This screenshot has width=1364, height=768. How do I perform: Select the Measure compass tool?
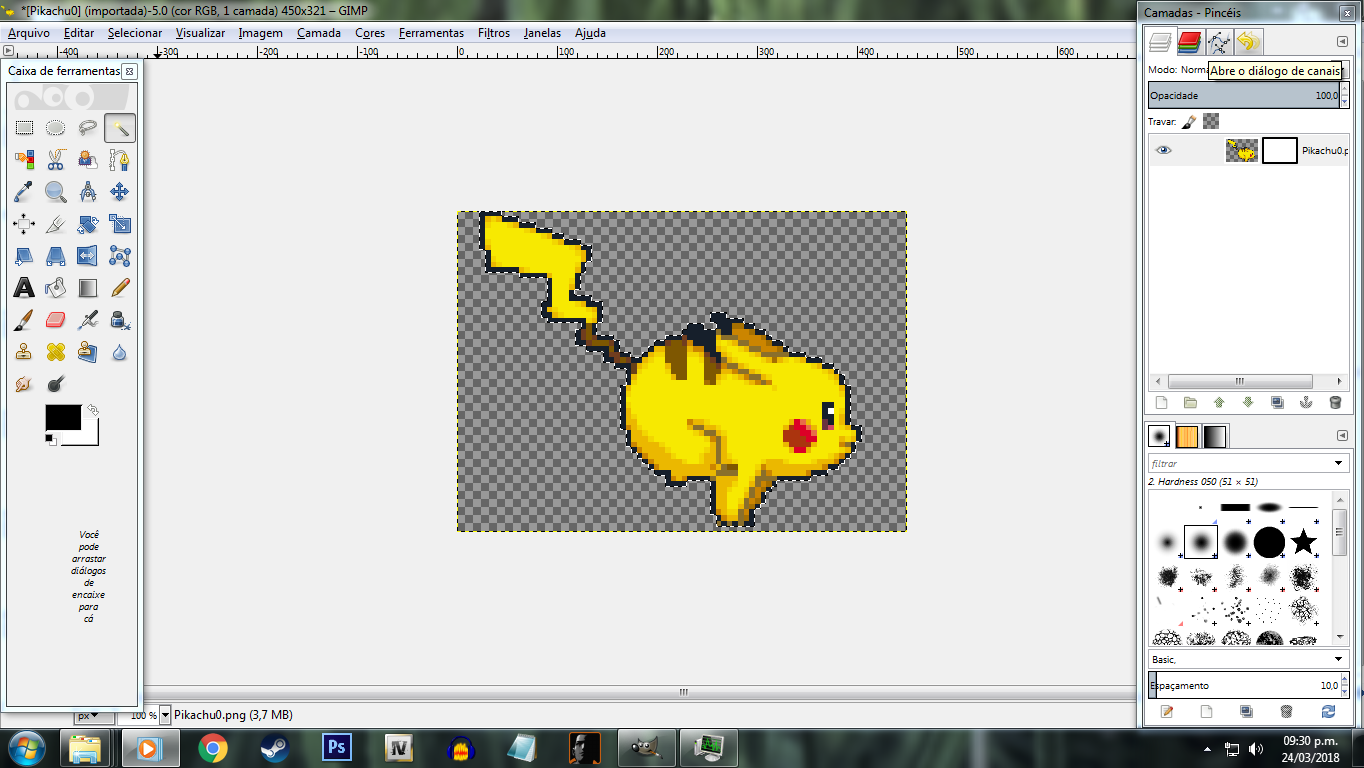click(88, 192)
